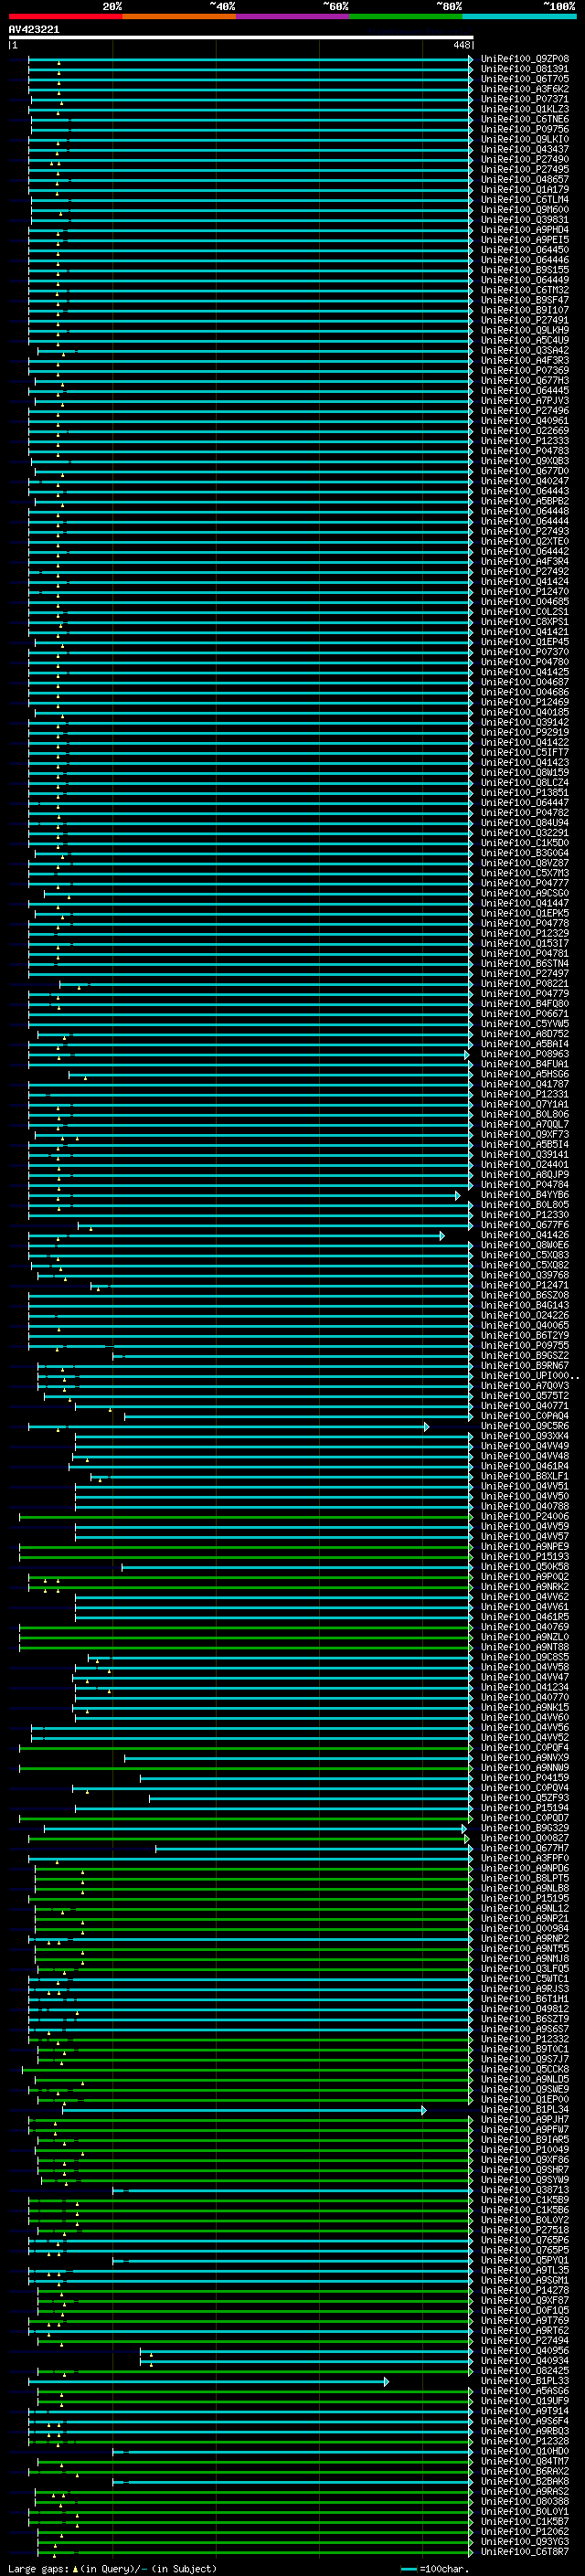Select the UniRef100_B9S155 label
The image size is (585, 2576).
pyautogui.click(x=524, y=270)
